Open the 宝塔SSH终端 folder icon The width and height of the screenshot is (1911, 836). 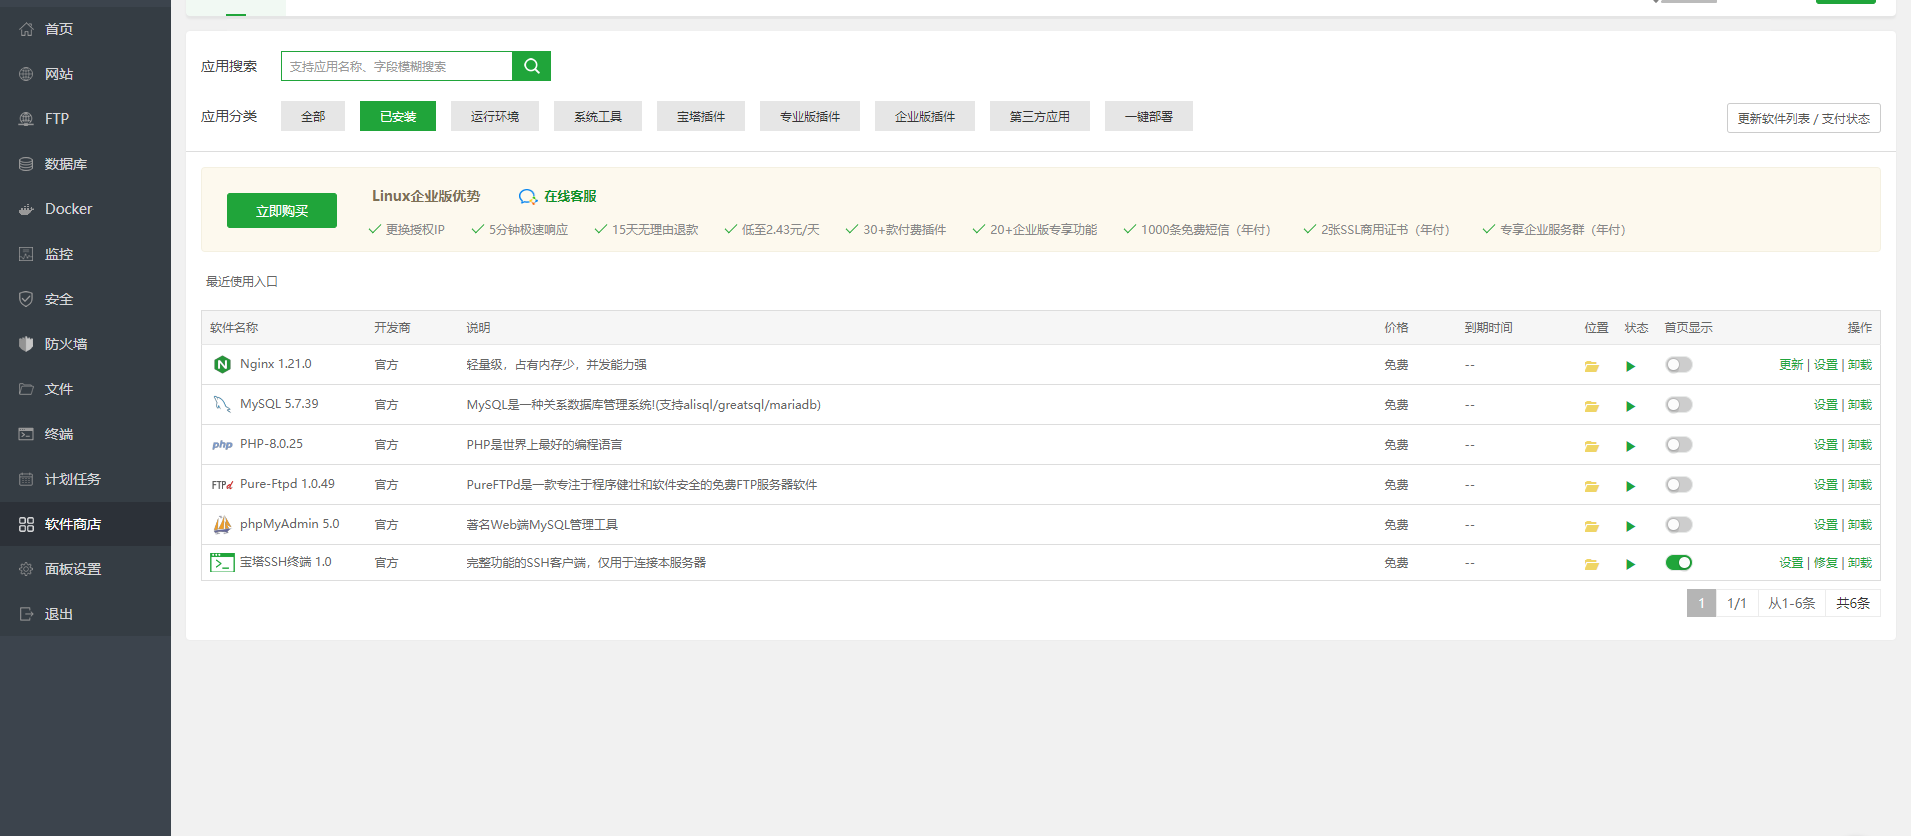pyautogui.click(x=1591, y=564)
